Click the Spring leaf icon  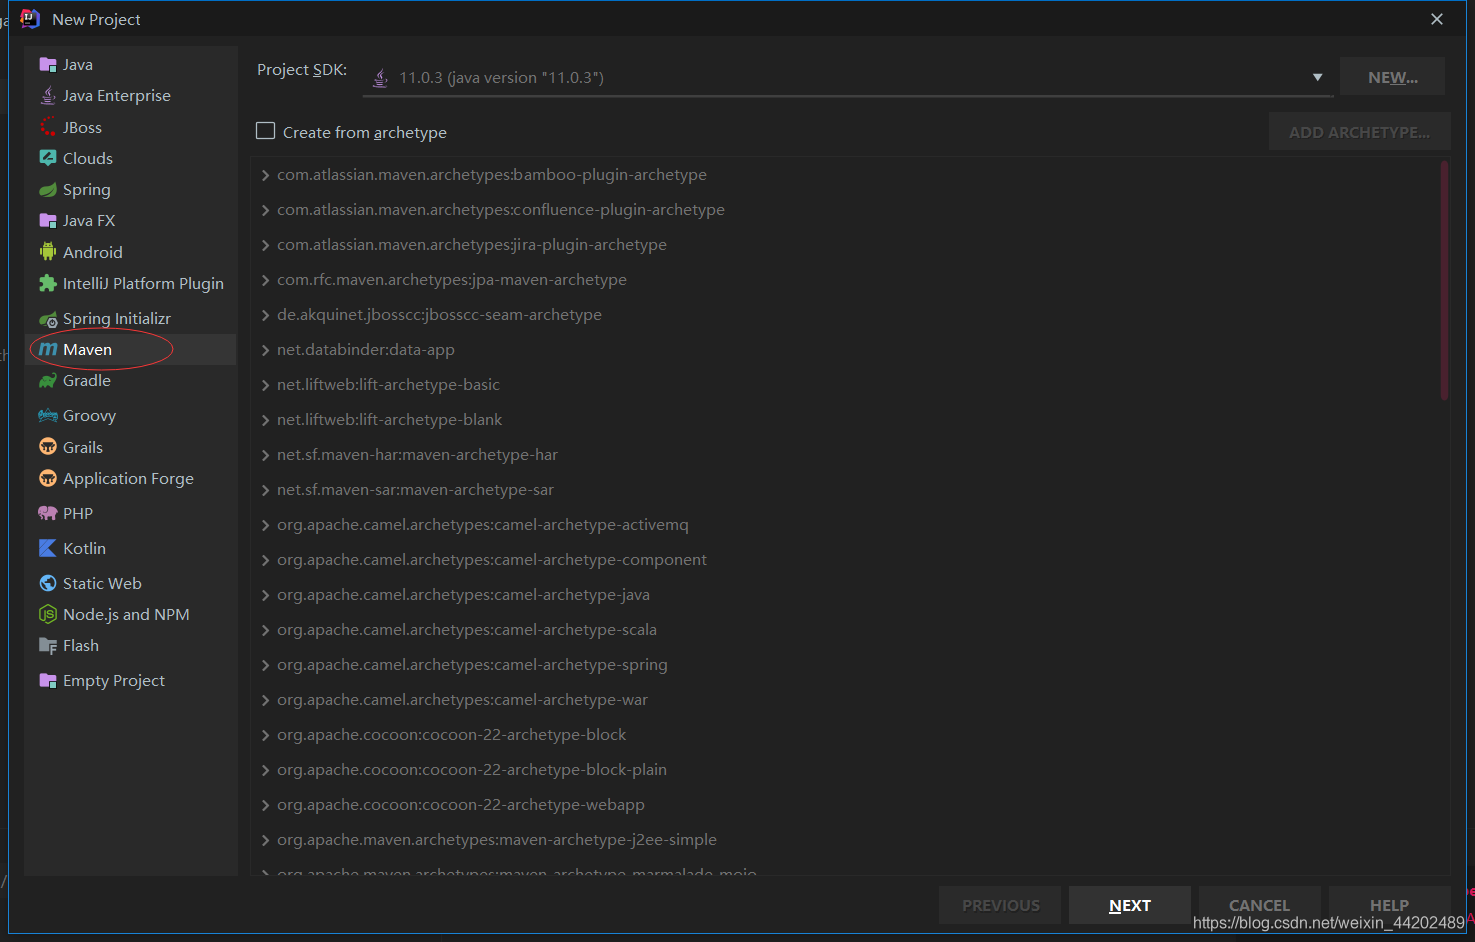pos(47,190)
